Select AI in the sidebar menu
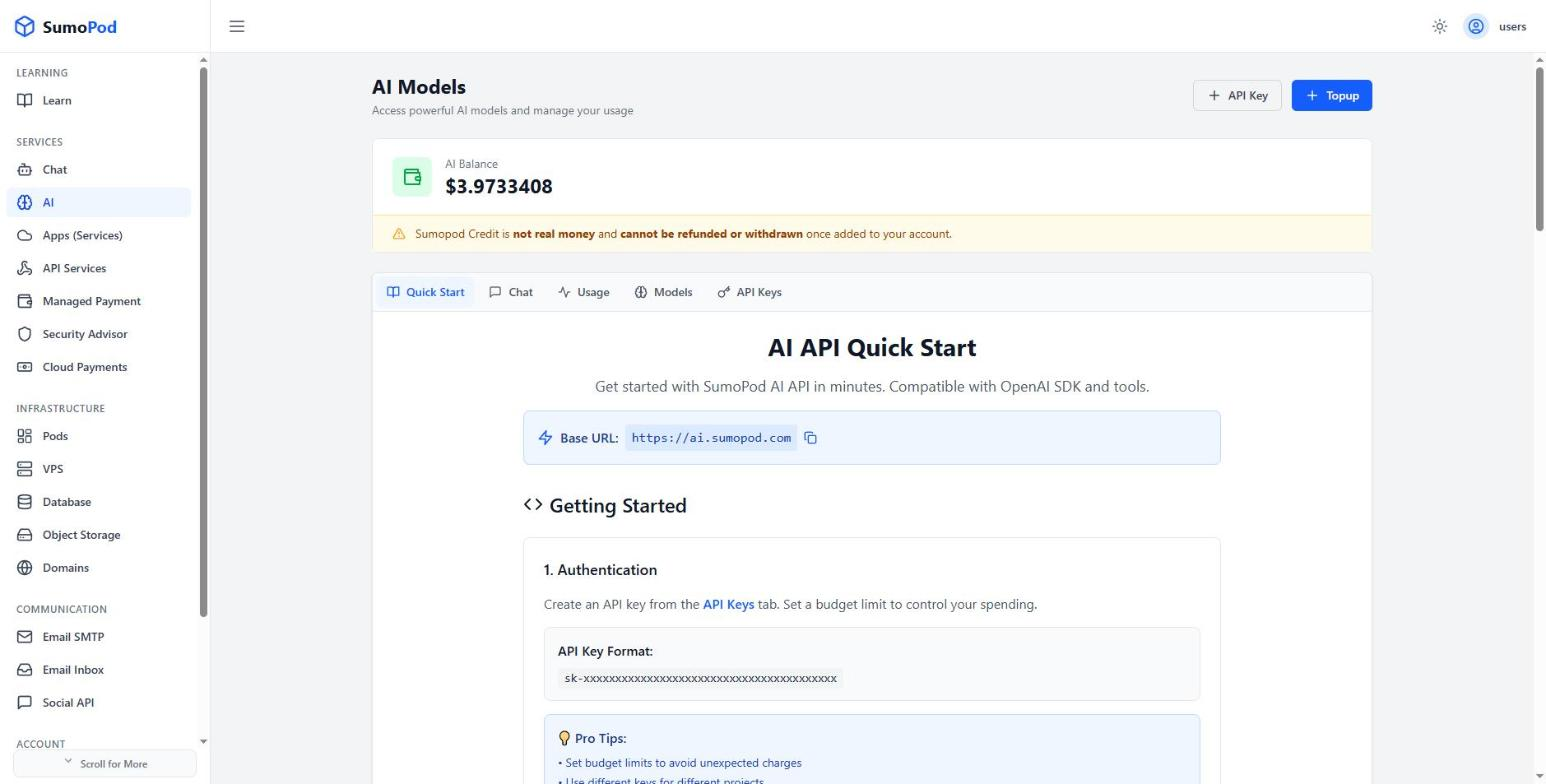The width and height of the screenshot is (1546, 784). pyautogui.click(x=99, y=203)
